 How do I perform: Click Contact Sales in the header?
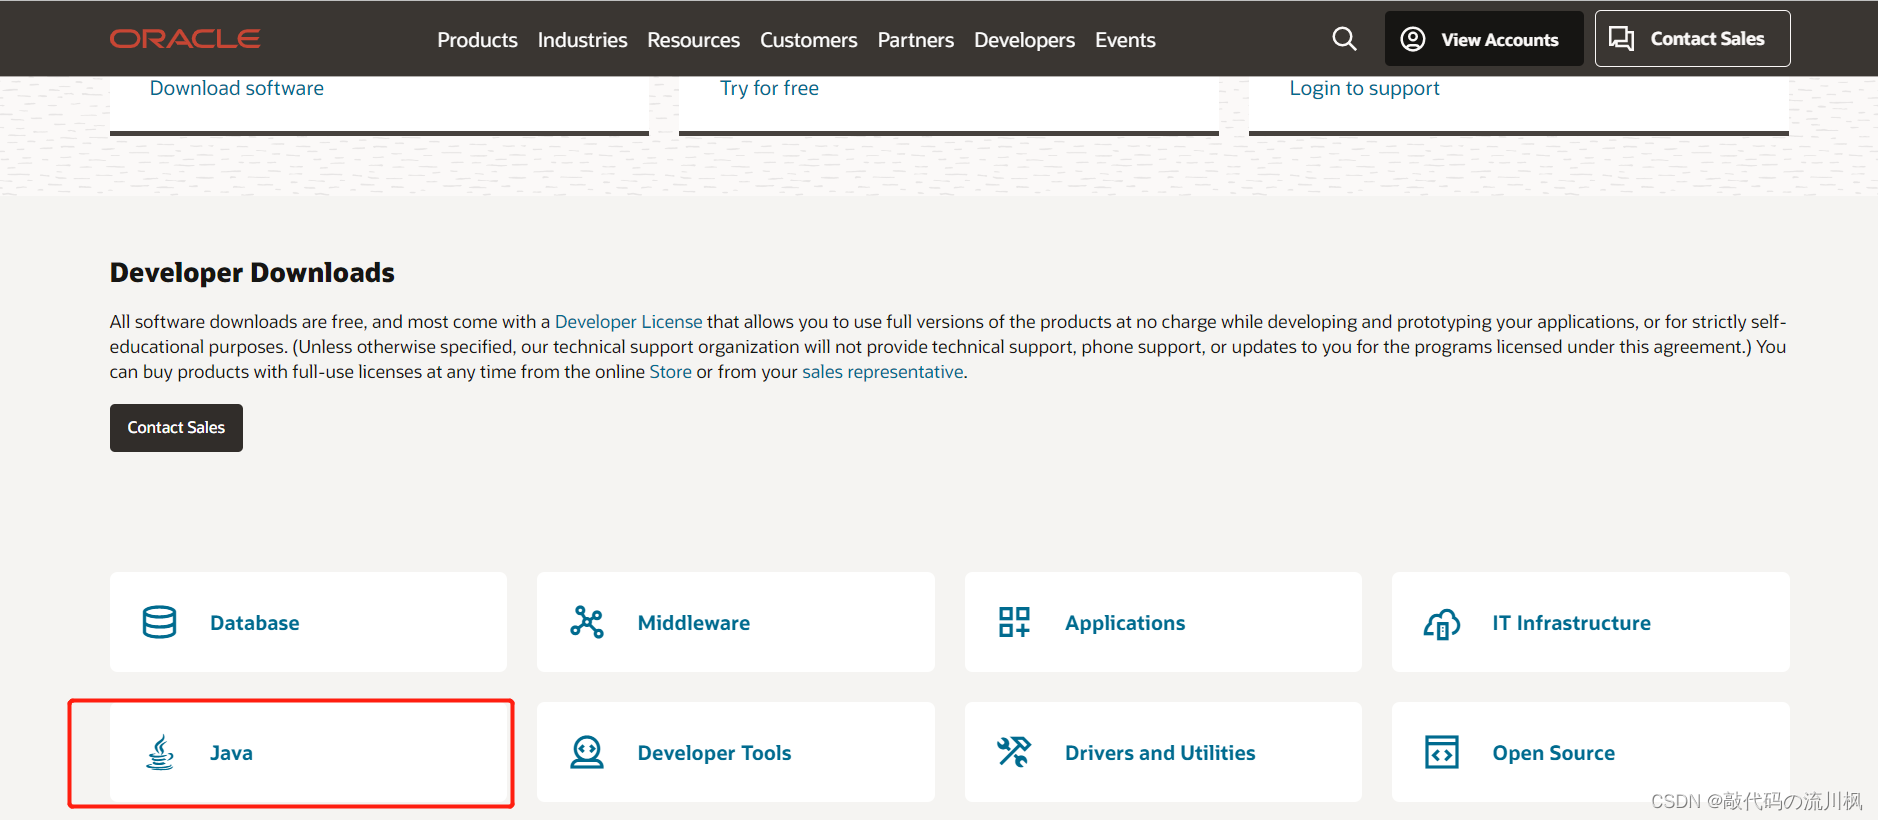(x=1692, y=39)
